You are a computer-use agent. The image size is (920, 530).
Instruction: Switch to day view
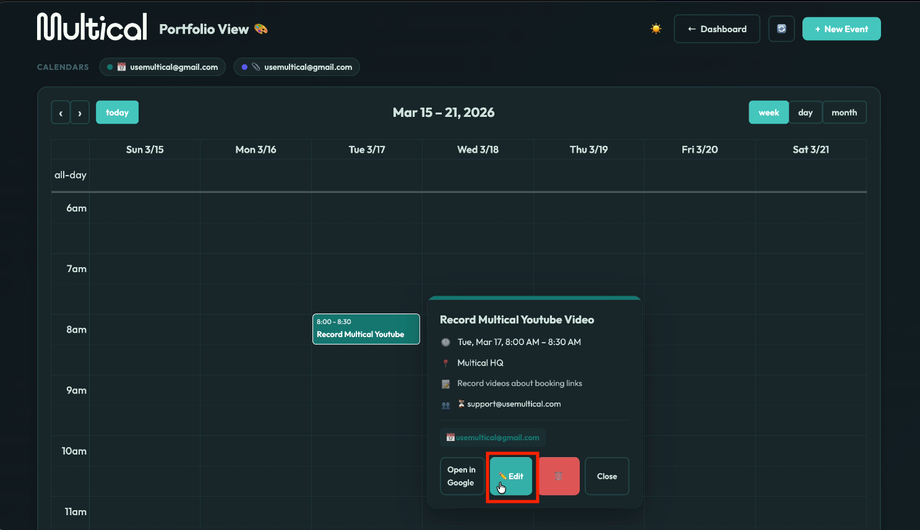pos(805,113)
